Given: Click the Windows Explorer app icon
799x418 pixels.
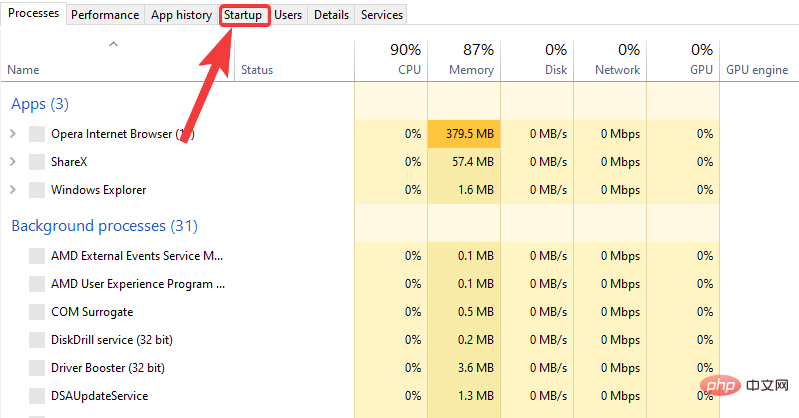Looking at the screenshot, I should click(37, 190).
